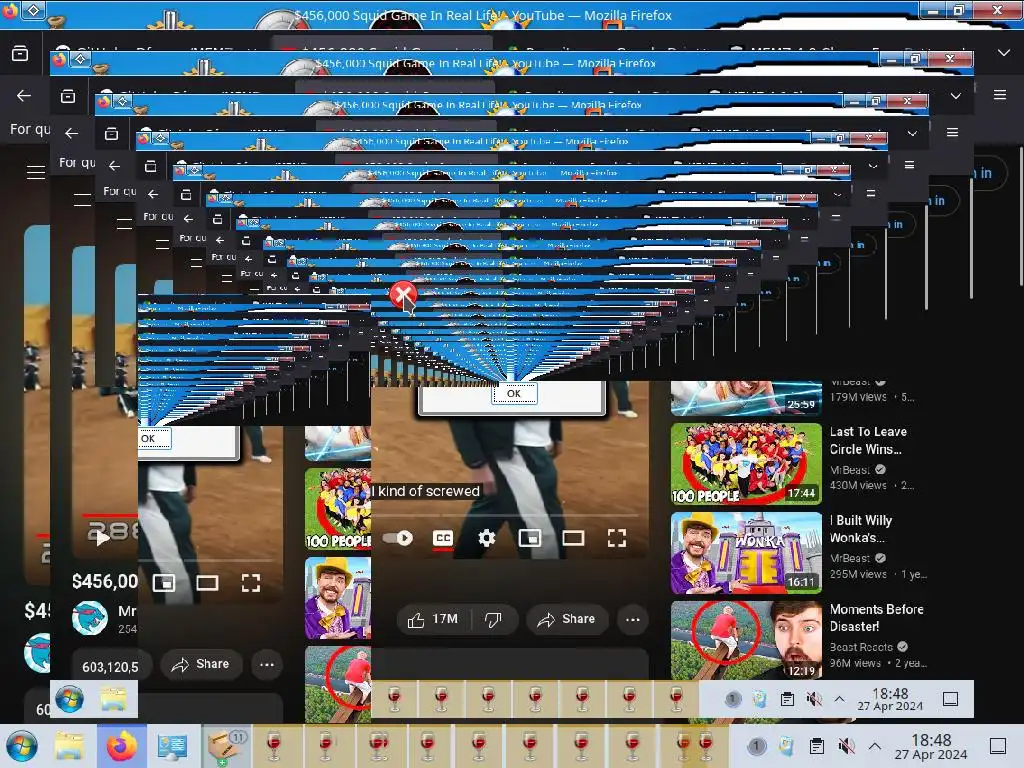Toggle theater mode right of the settings gear
1024x768 pixels.
tap(573, 538)
